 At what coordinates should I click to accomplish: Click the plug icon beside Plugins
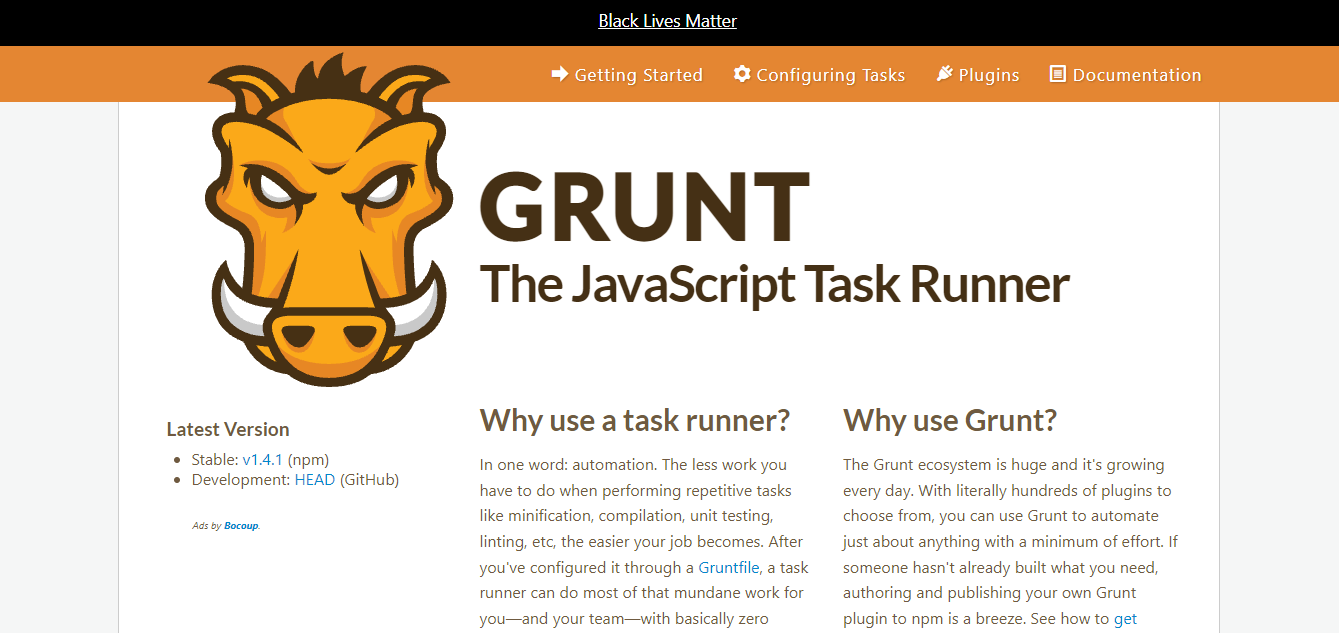pos(944,74)
